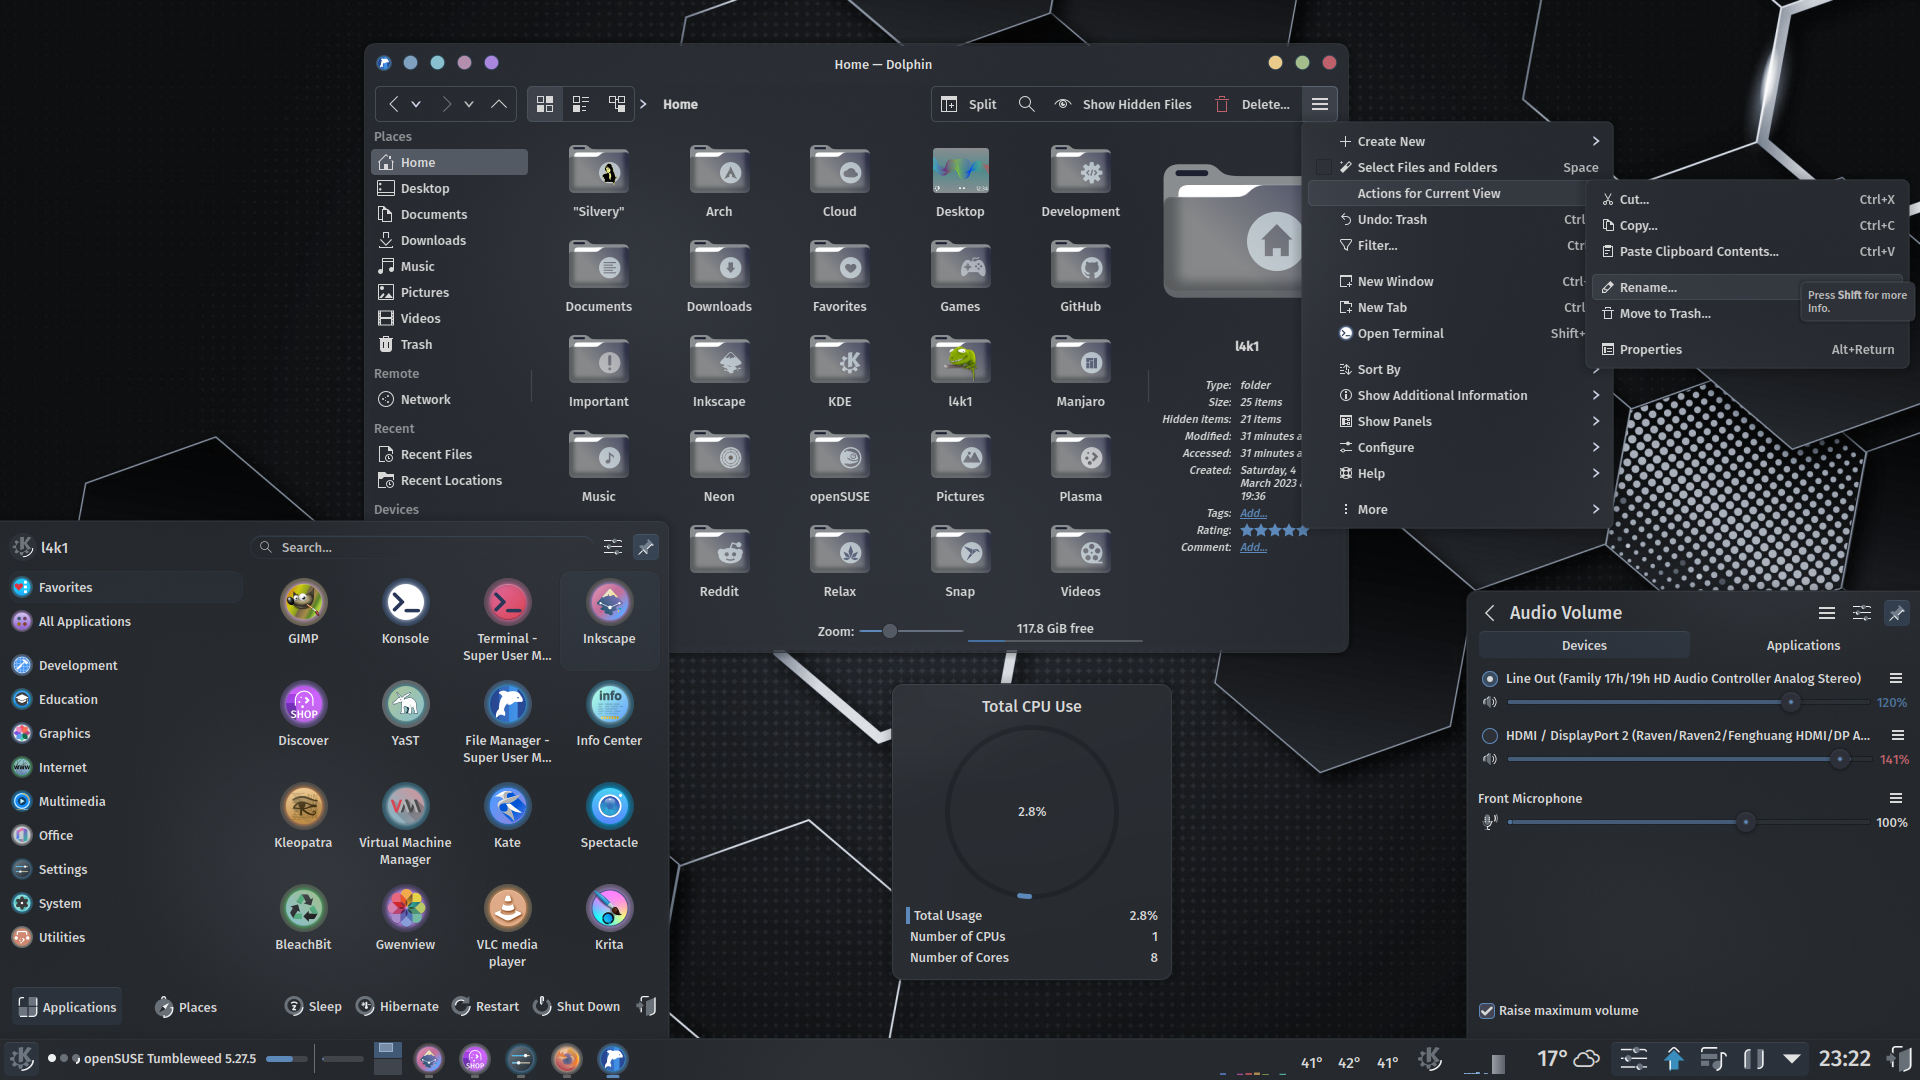Image resolution: width=1920 pixels, height=1080 pixels.
Task: Click the Shut Down button
Action: coord(576,1006)
